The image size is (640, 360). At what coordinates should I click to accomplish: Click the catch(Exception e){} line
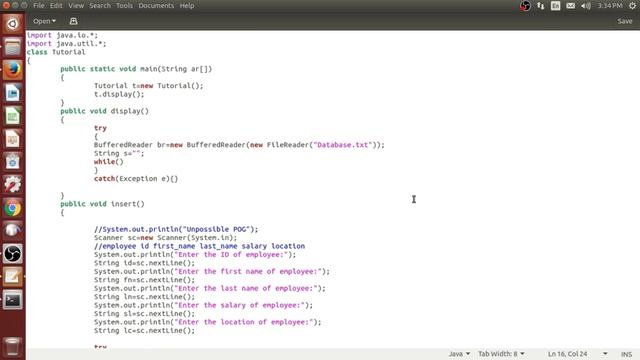click(136, 179)
